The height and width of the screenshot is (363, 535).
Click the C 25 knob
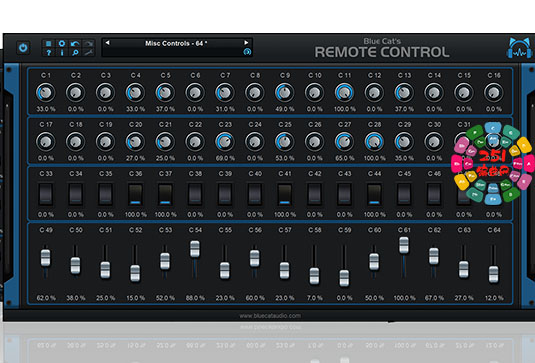(x=285, y=142)
